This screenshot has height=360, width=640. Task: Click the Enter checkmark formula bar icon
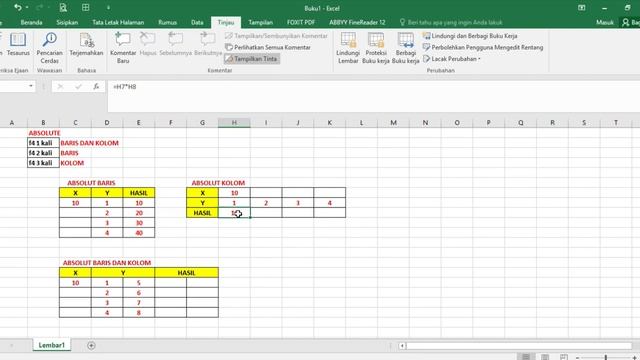click(78, 87)
